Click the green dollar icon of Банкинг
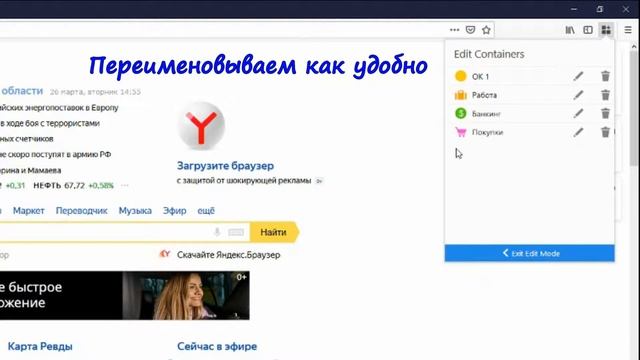This screenshot has width=640, height=360. coord(460,113)
